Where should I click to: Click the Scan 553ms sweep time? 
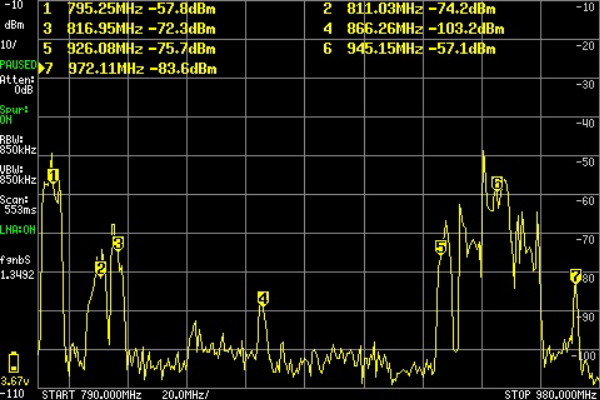17,205
